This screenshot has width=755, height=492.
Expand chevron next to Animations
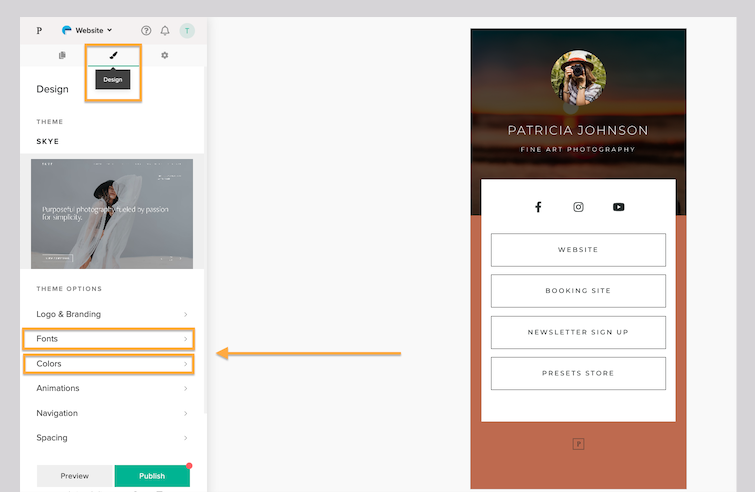185,388
